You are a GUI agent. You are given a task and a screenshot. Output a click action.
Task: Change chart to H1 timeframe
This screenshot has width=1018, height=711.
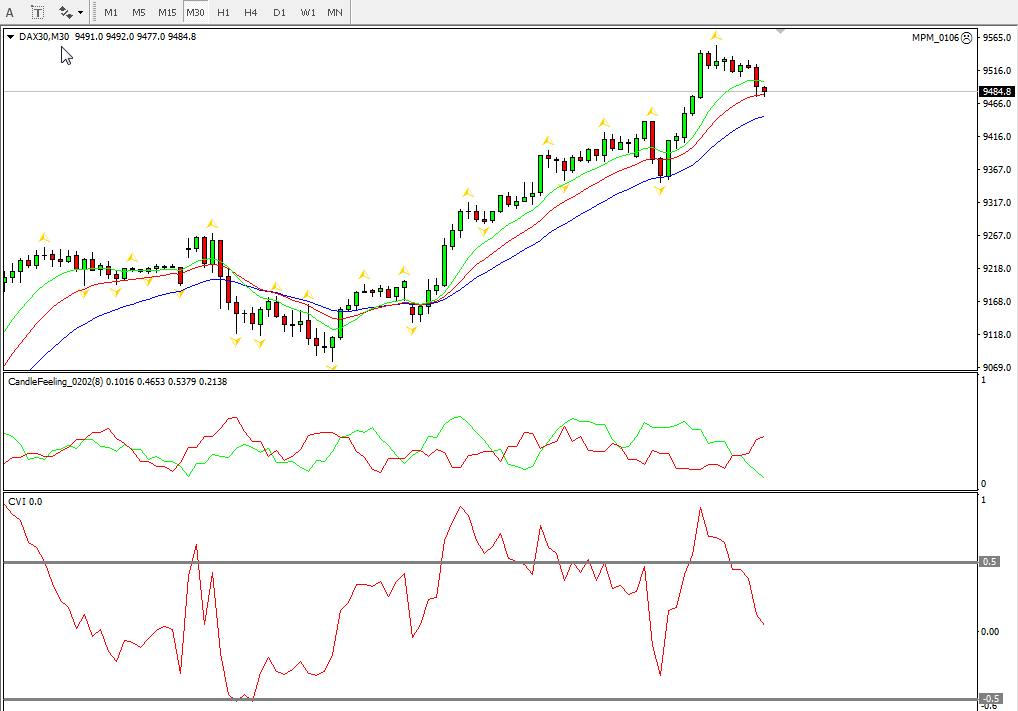[223, 12]
